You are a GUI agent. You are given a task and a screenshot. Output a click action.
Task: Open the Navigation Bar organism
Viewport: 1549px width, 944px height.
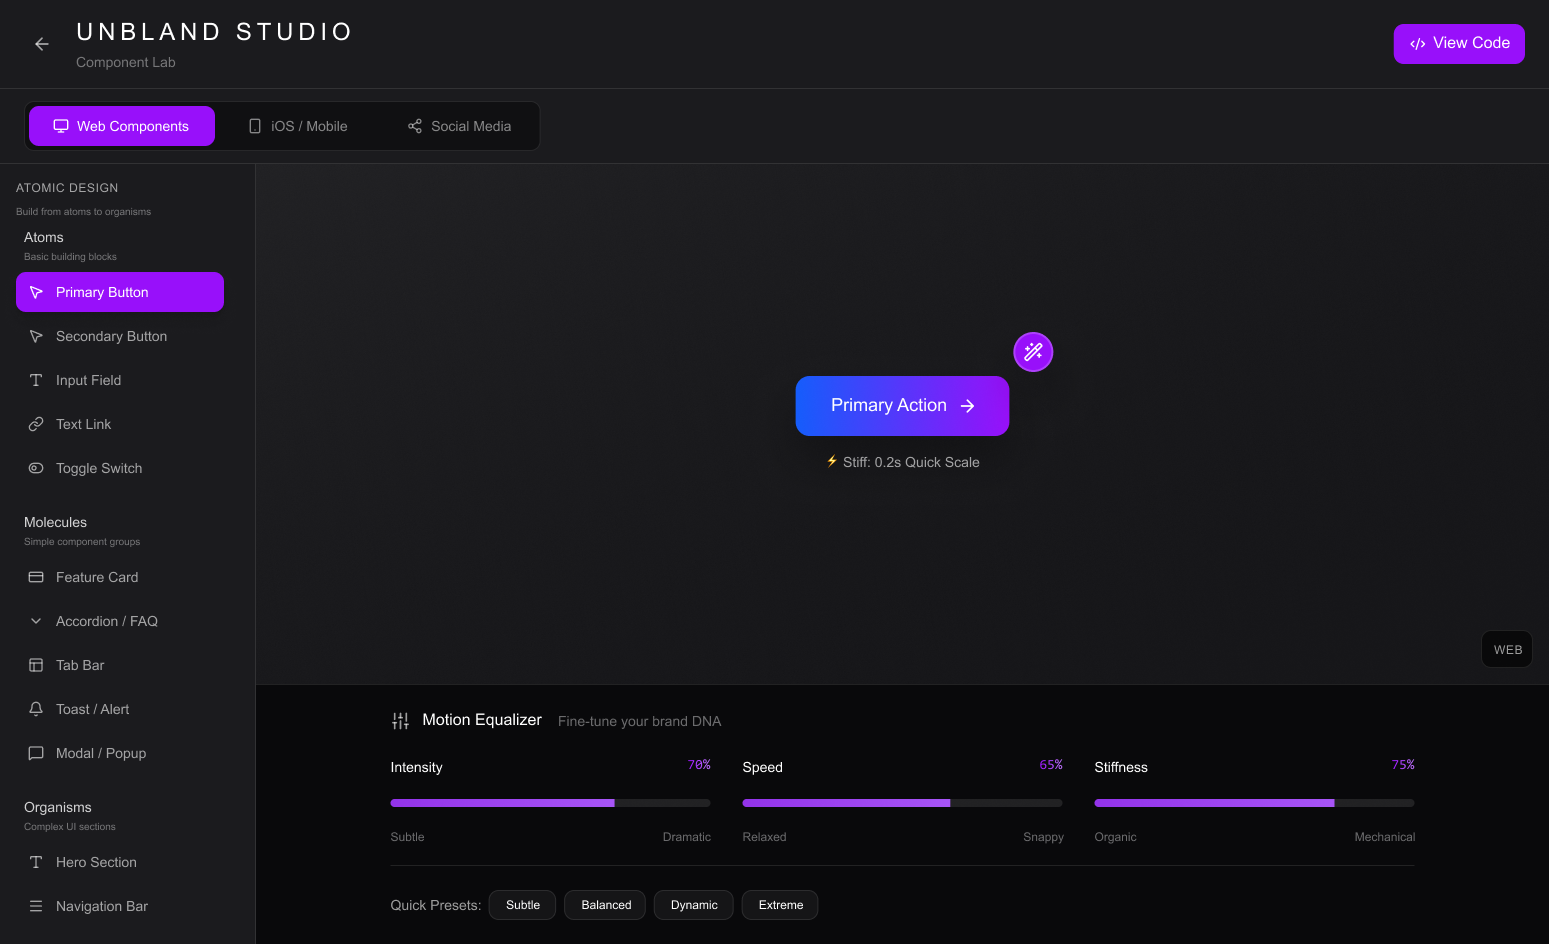pos(120,906)
